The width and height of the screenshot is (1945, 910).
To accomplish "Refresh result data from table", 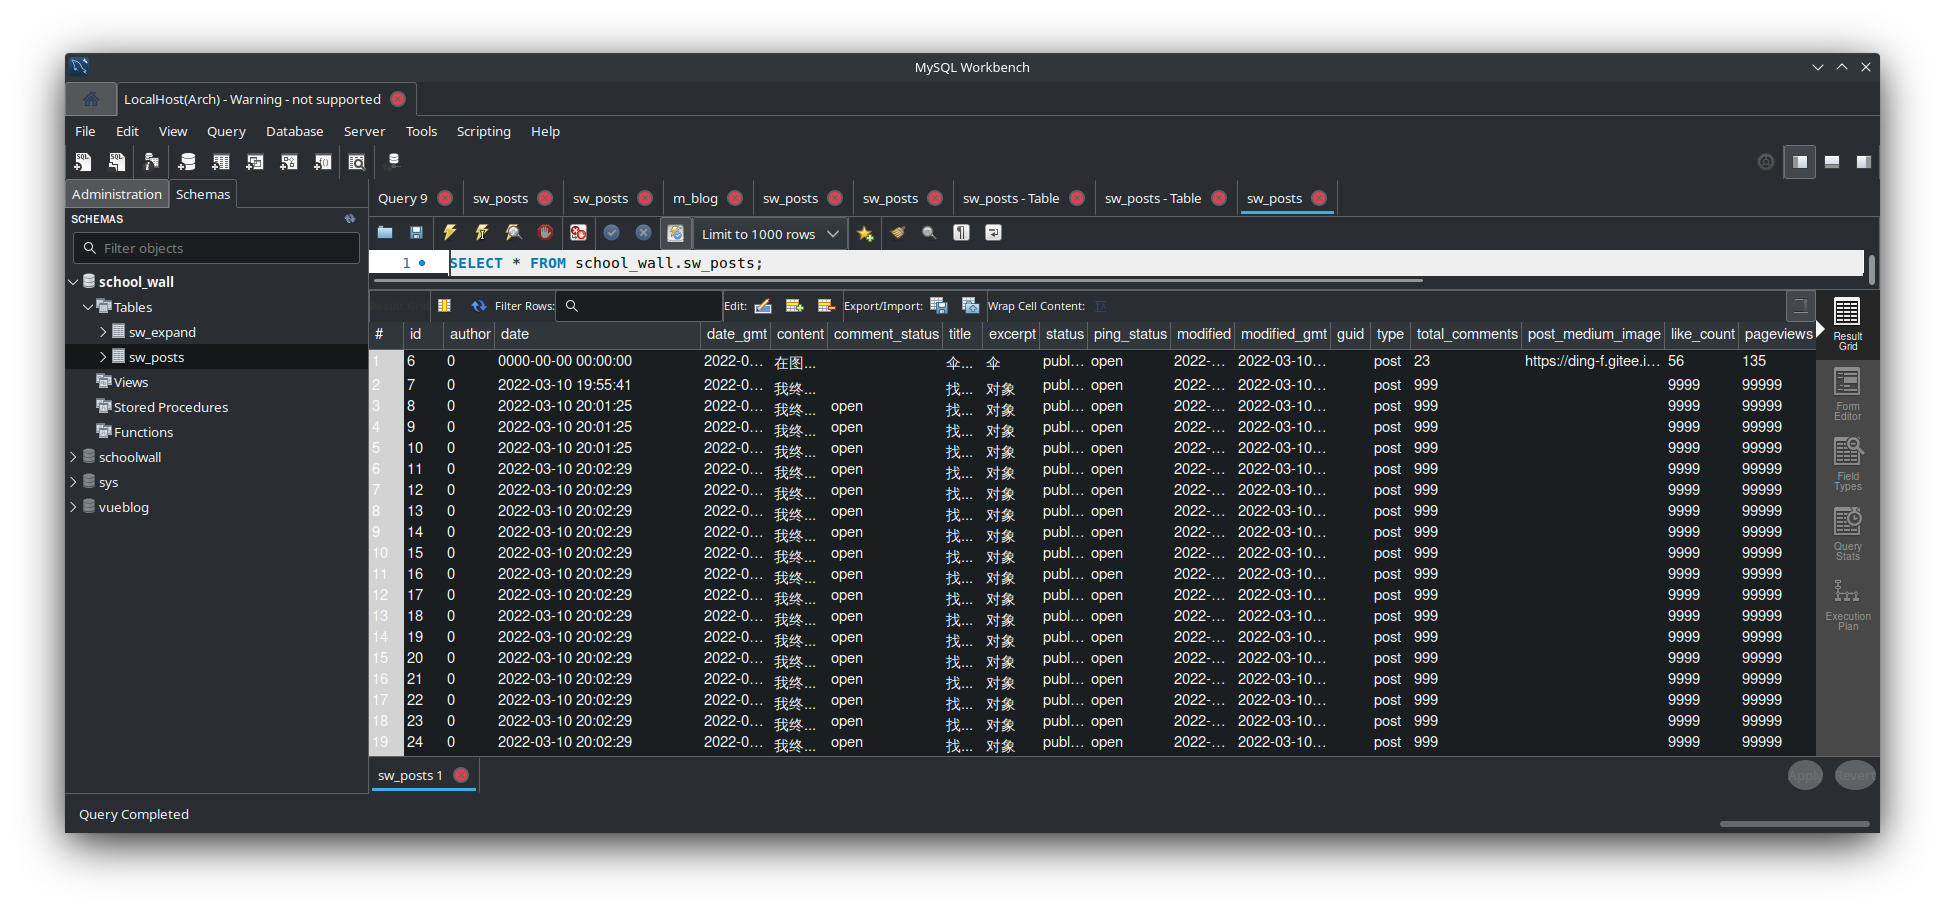I will tap(479, 306).
